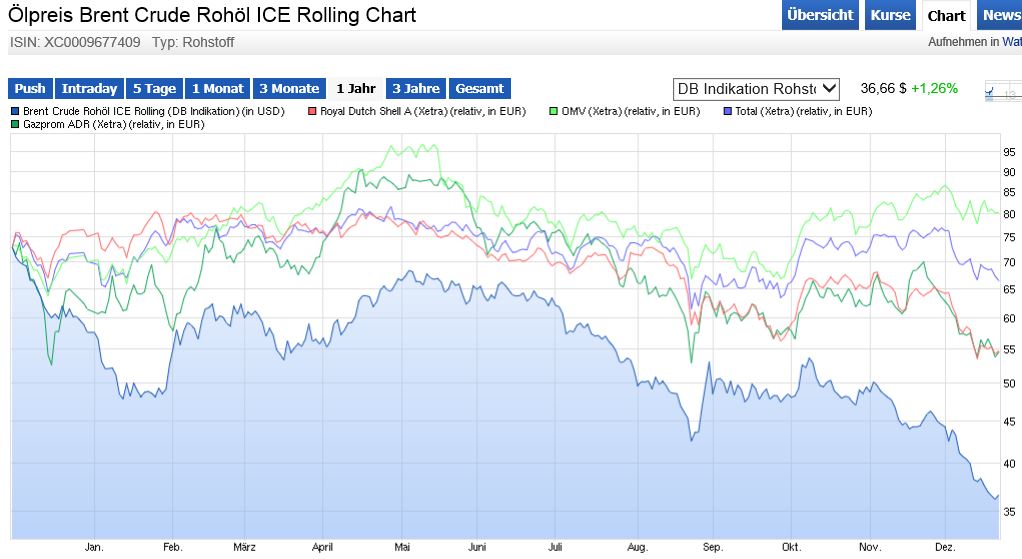Open the chart options icon at top right
The height and width of the screenshot is (559, 1022).
(x=1001, y=91)
